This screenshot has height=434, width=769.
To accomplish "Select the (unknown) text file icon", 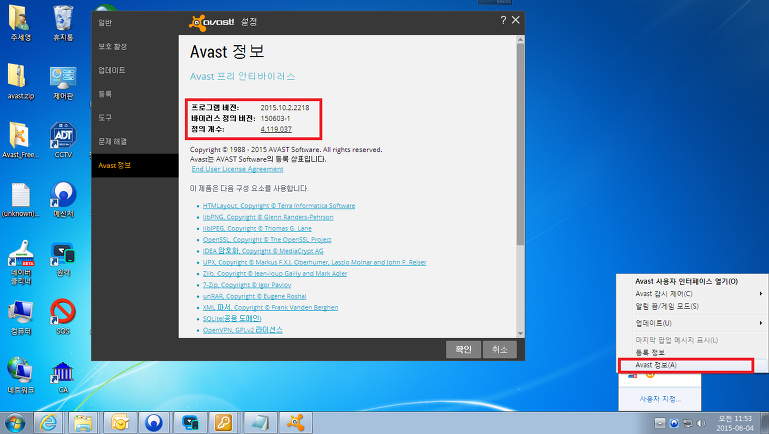I will tap(20, 200).
